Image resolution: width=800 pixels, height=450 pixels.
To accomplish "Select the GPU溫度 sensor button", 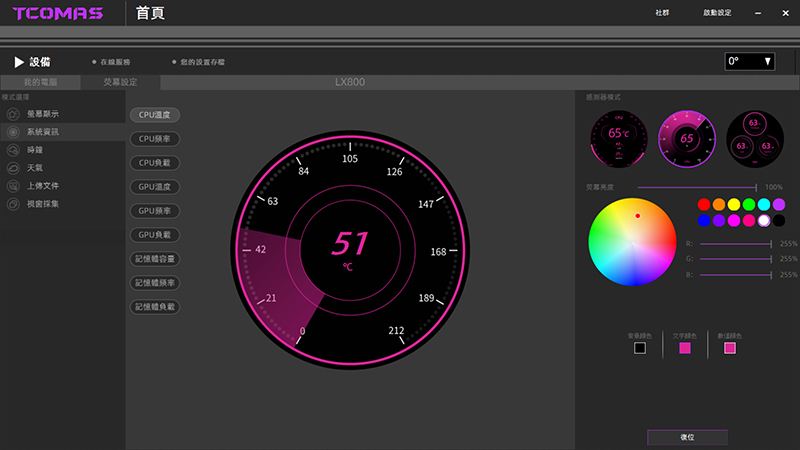I will 154,186.
